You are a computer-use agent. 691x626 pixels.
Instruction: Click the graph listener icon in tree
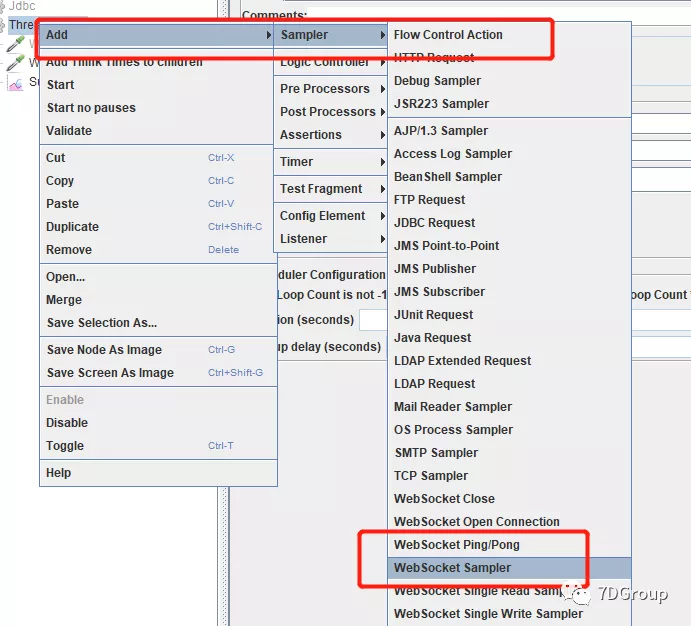click(x=15, y=83)
